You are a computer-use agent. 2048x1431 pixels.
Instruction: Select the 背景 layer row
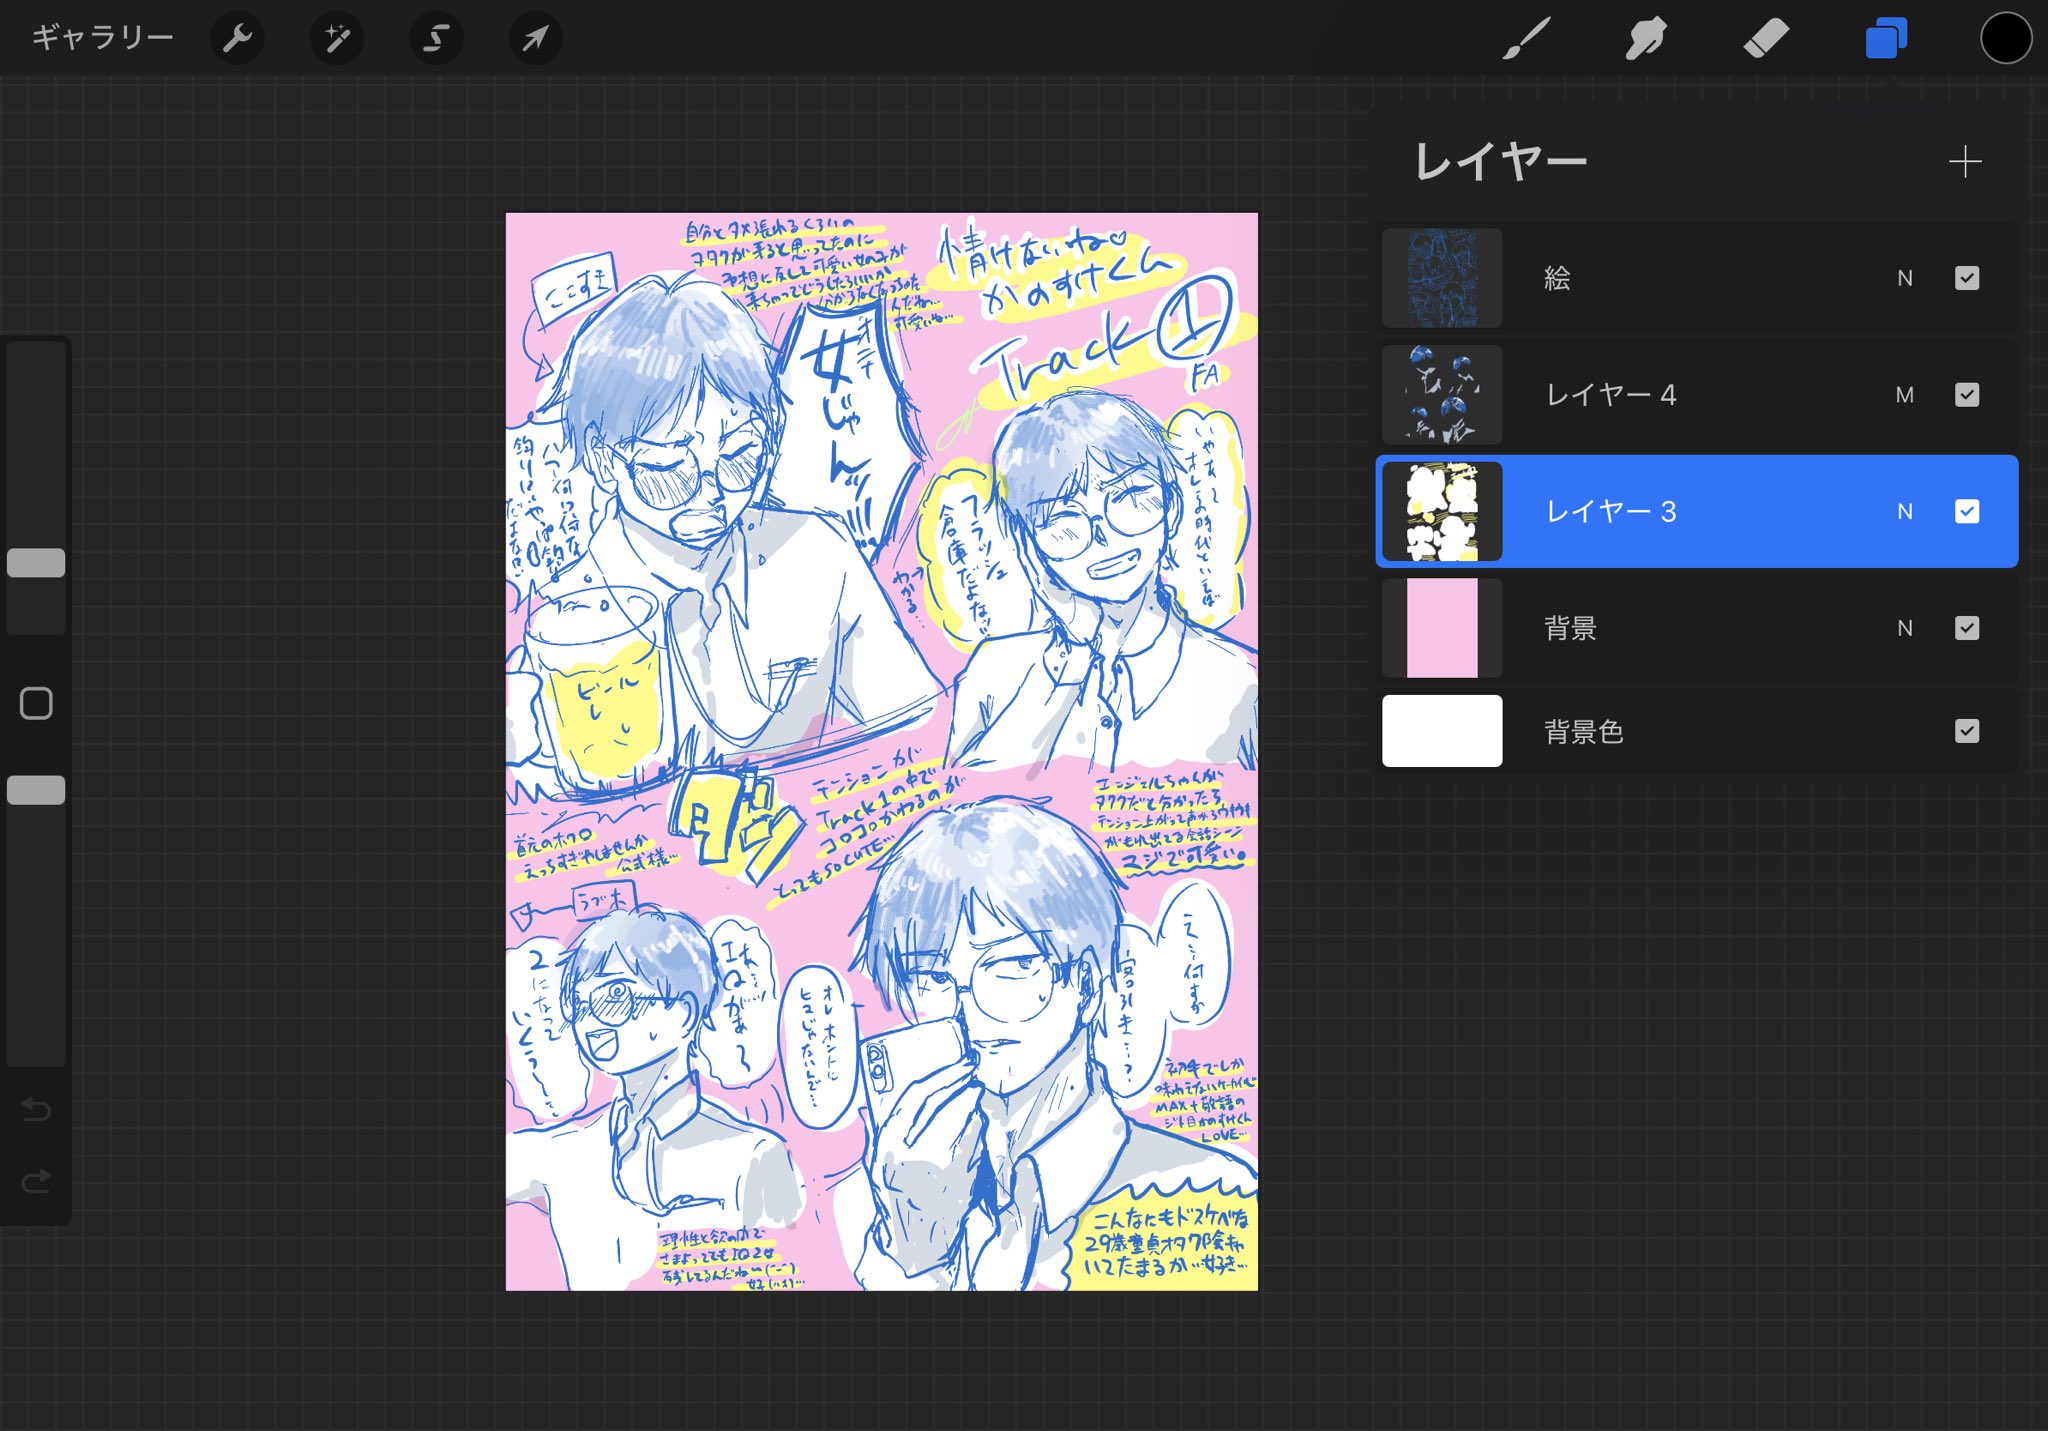click(x=1690, y=628)
